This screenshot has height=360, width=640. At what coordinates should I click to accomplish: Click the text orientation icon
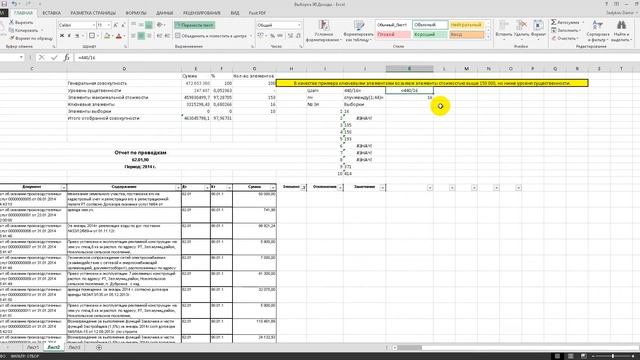(x=160, y=25)
